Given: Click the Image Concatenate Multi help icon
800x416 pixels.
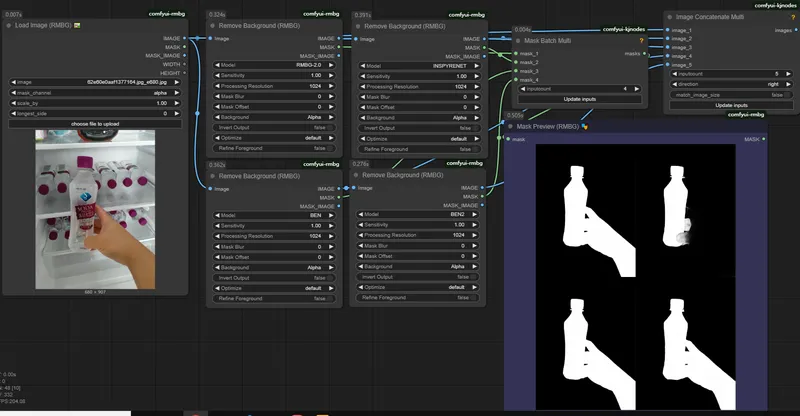Looking at the screenshot, I should click(x=793, y=18).
